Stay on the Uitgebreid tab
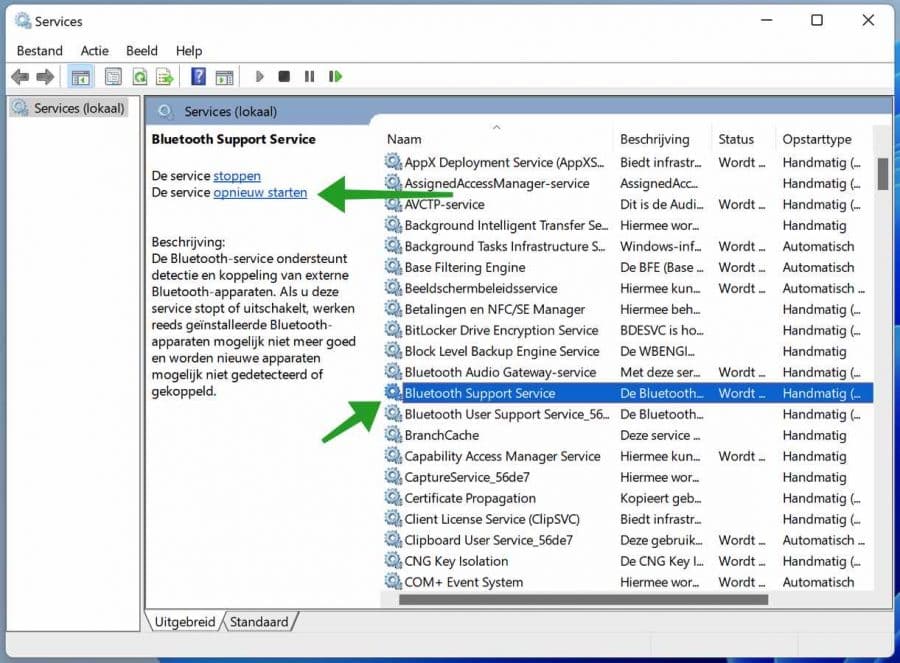The width and height of the screenshot is (900, 663). [184, 621]
